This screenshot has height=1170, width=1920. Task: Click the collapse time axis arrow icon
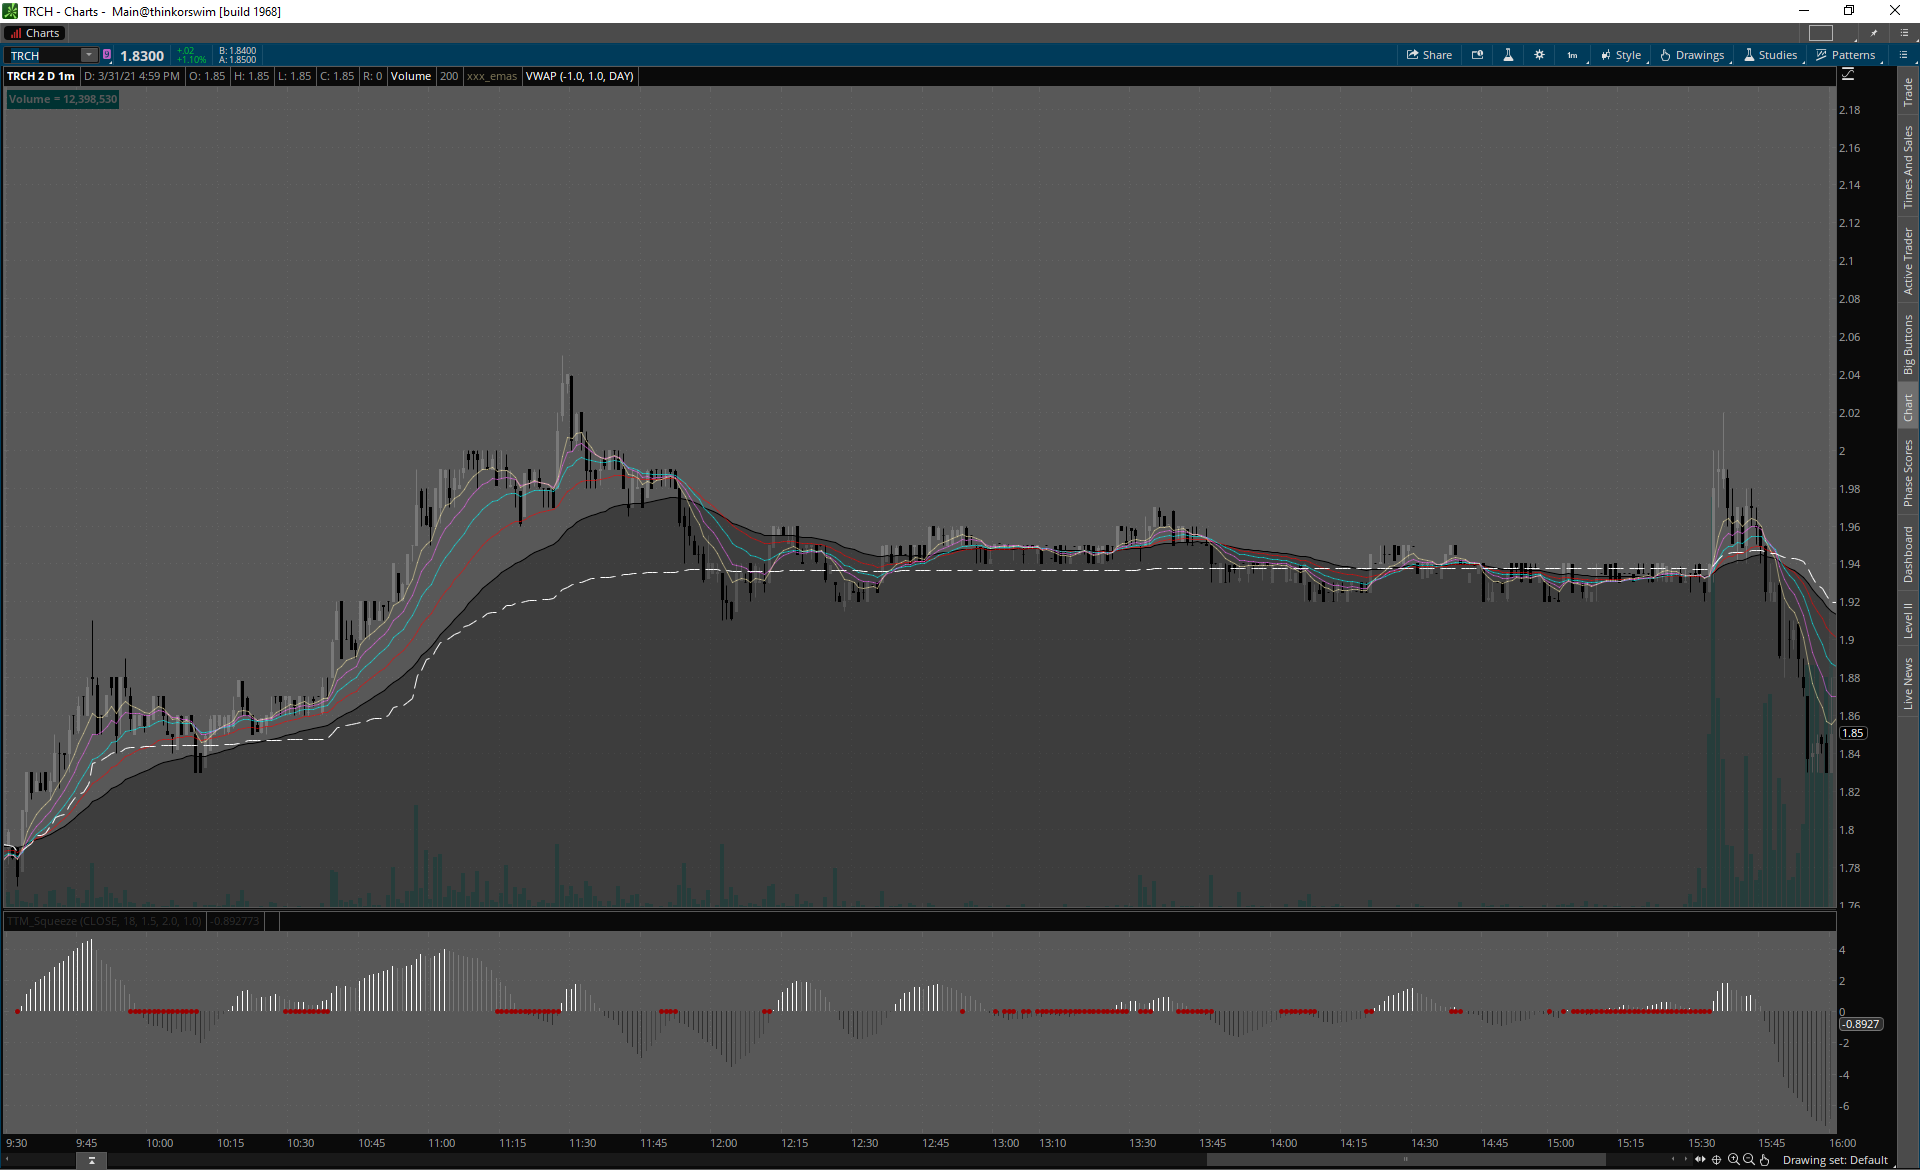click(91, 1160)
